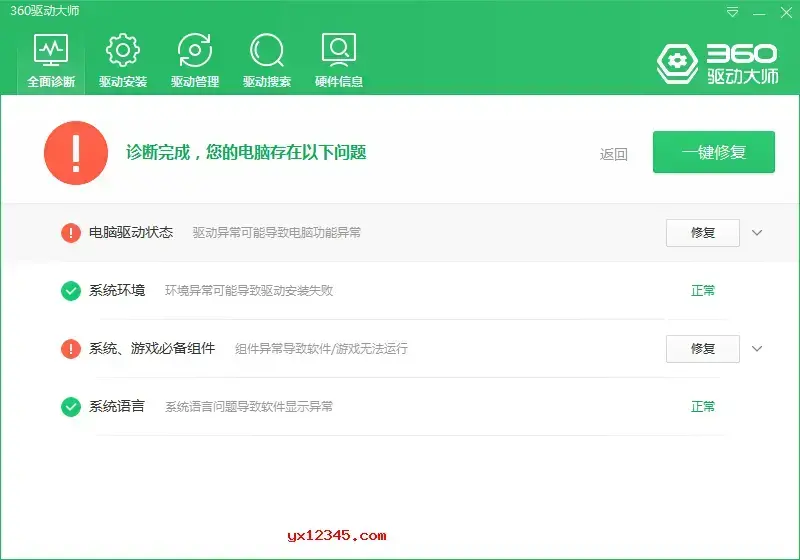This screenshot has width=800, height=560.
Task: Click the green check icon beside 系统环境
Action: point(71,291)
